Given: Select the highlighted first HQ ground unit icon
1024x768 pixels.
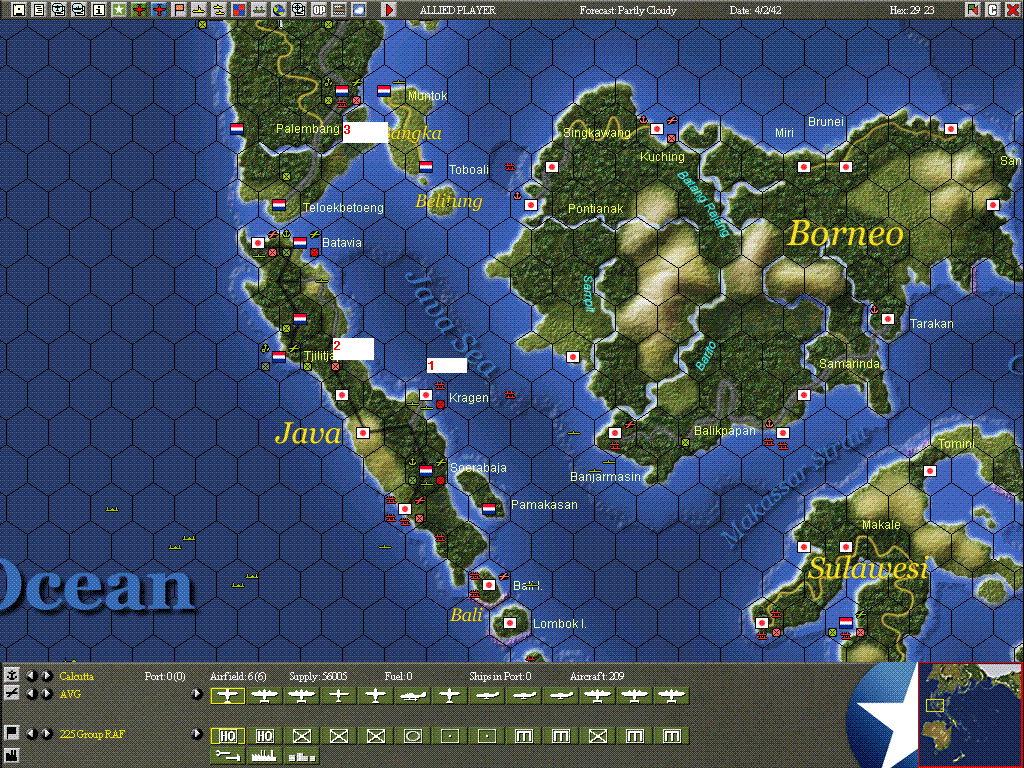Looking at the screenshot, I should pos(227,736).
